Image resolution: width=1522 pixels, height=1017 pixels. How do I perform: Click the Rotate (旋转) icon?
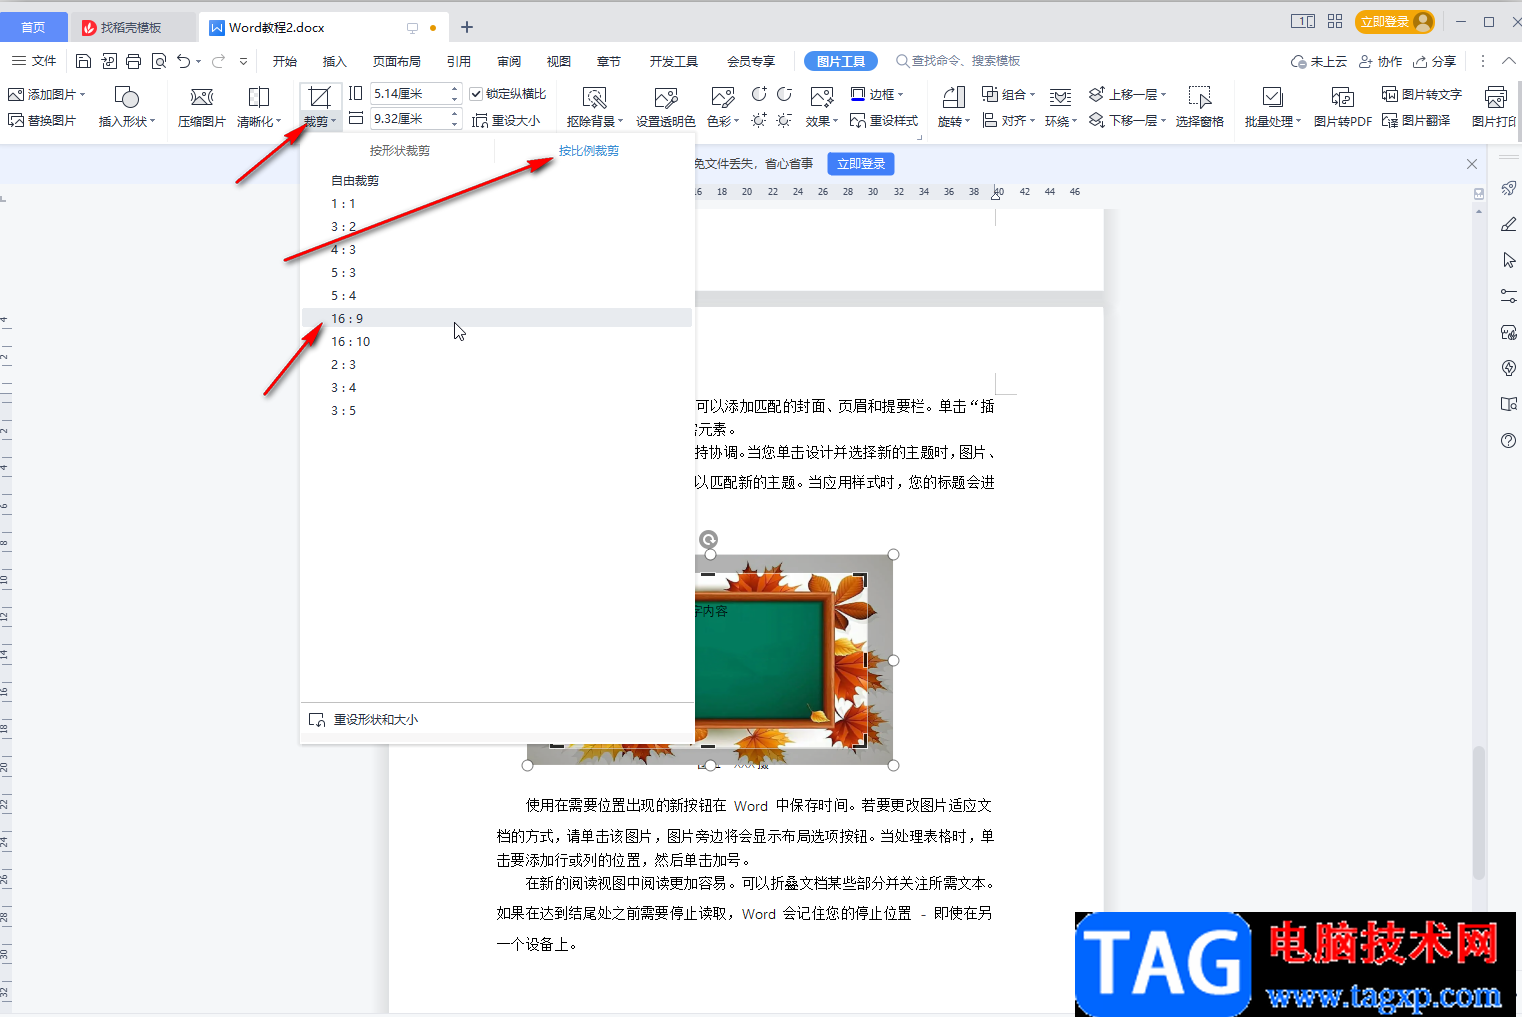pyautogui.click(x=954, y=97)
